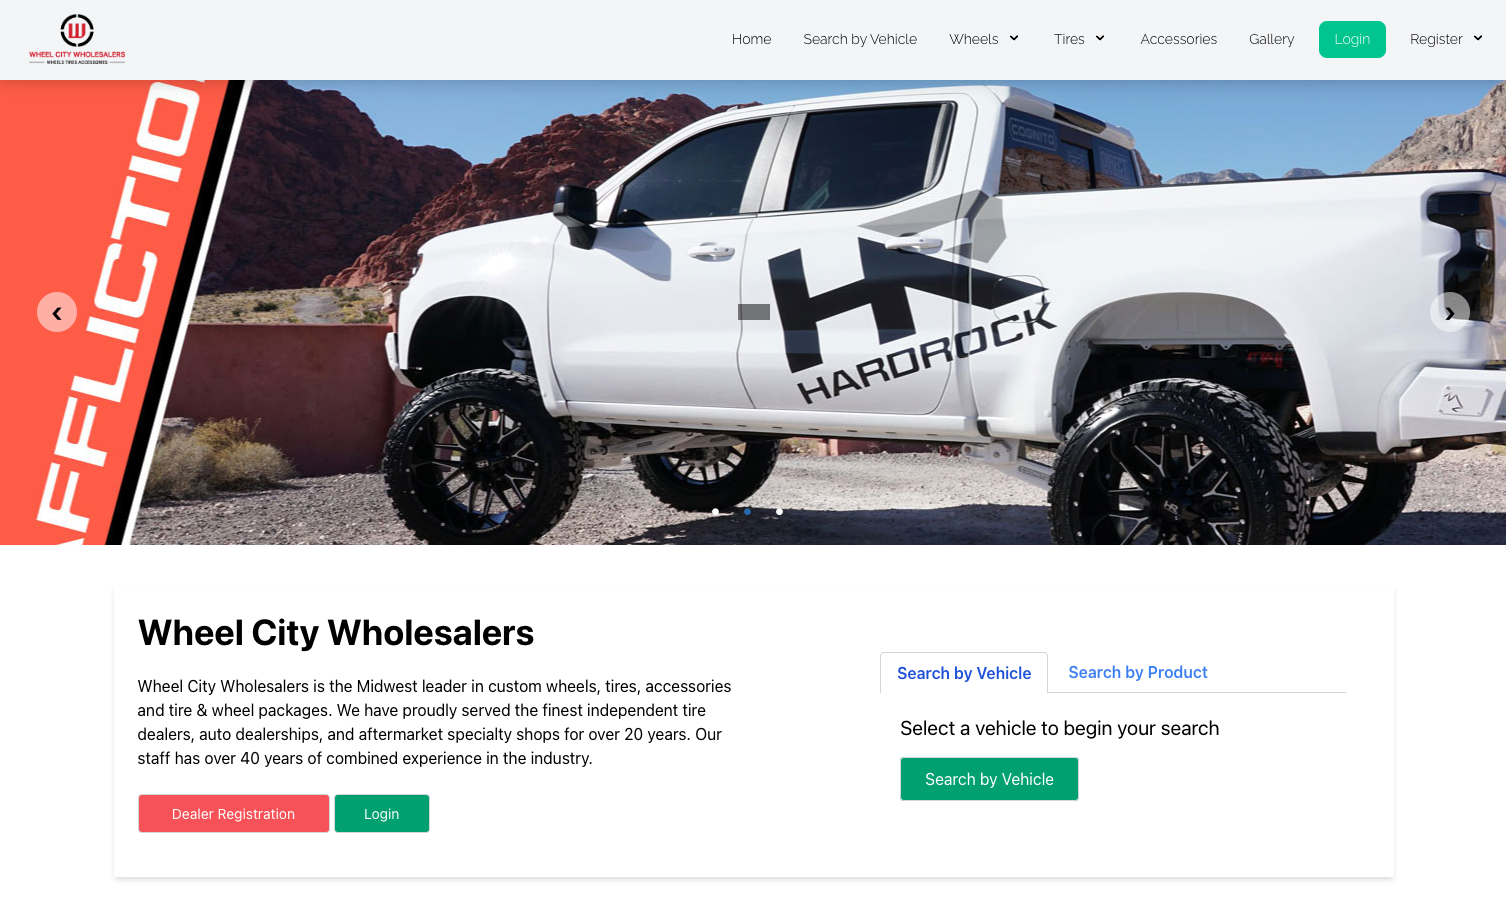
Task: Click green Search by Vehicle button
Action: coord(989,779)
